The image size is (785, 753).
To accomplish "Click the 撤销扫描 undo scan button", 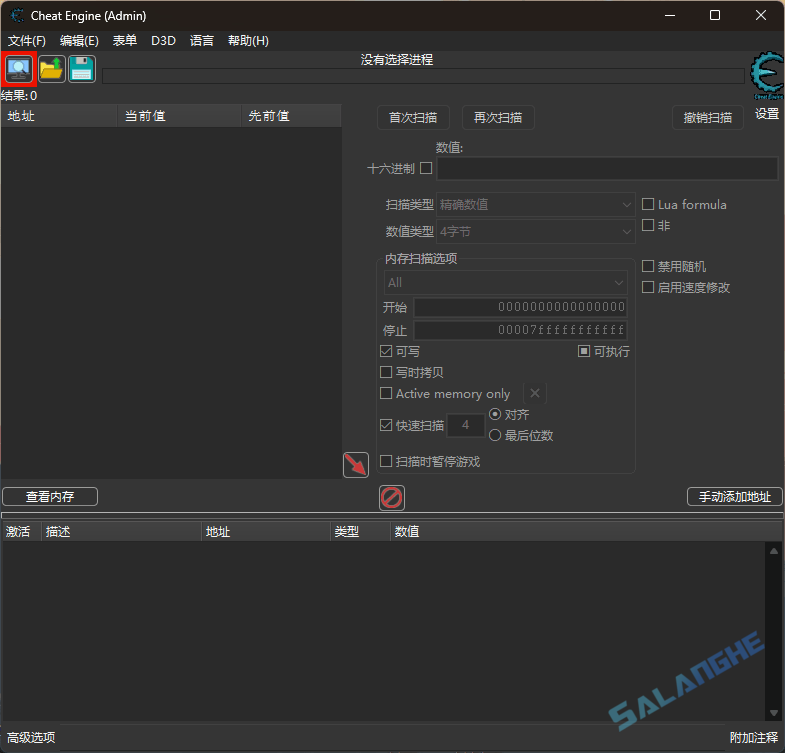I will coord(708,118).
